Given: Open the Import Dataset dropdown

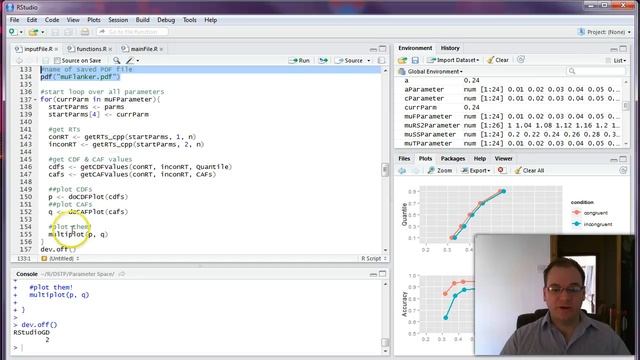Looking at the screenshot, I should (x=453, y=60).
